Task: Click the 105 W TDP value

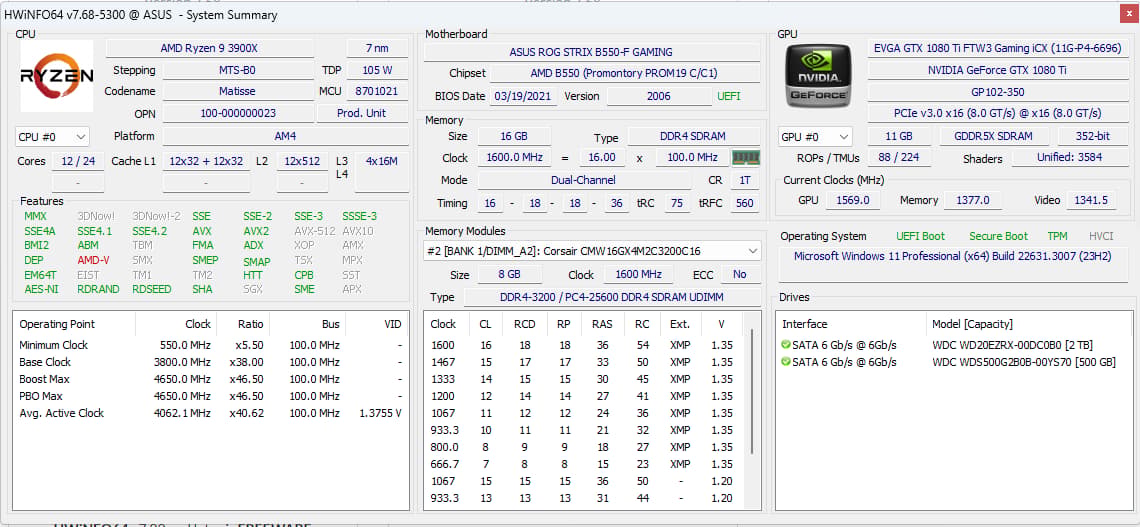Action: tap(377, 71)
